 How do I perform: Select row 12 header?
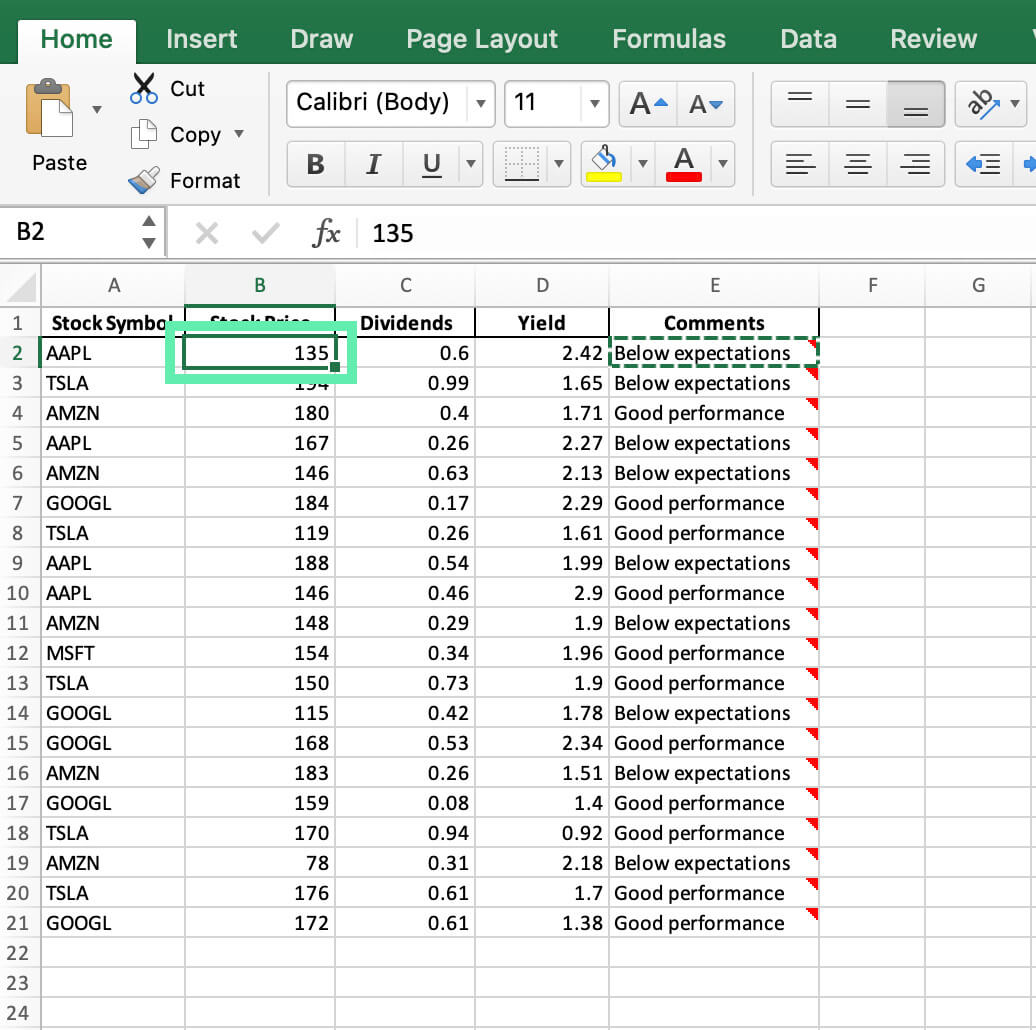point(18,653)
